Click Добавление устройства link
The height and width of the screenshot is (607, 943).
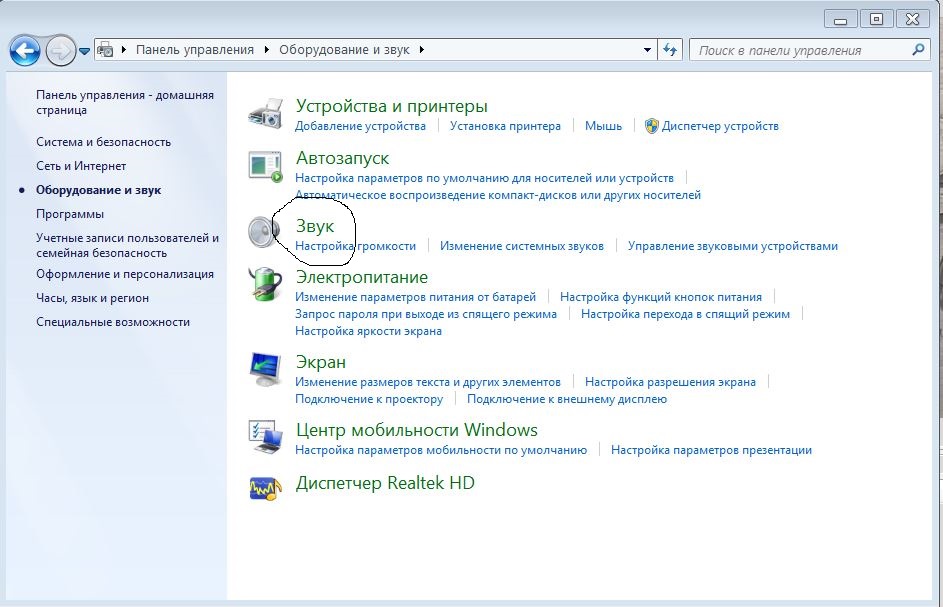pyautogui.click(x=360, y=126)
